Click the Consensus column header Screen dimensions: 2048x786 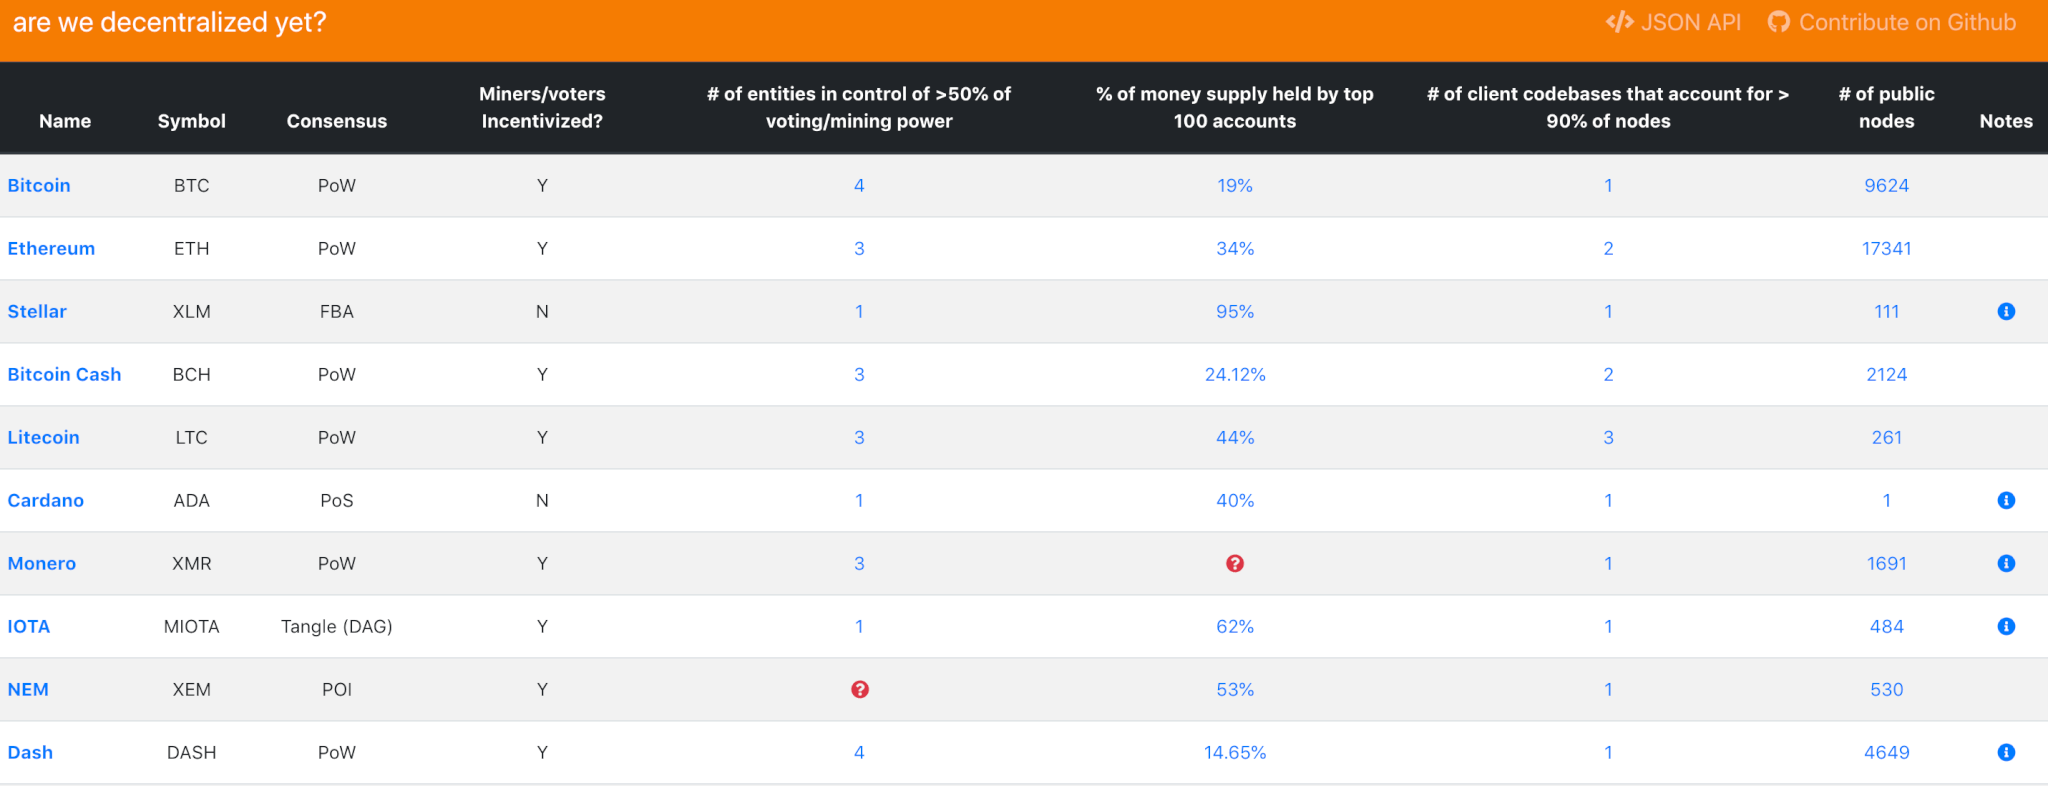coord(336,121)
